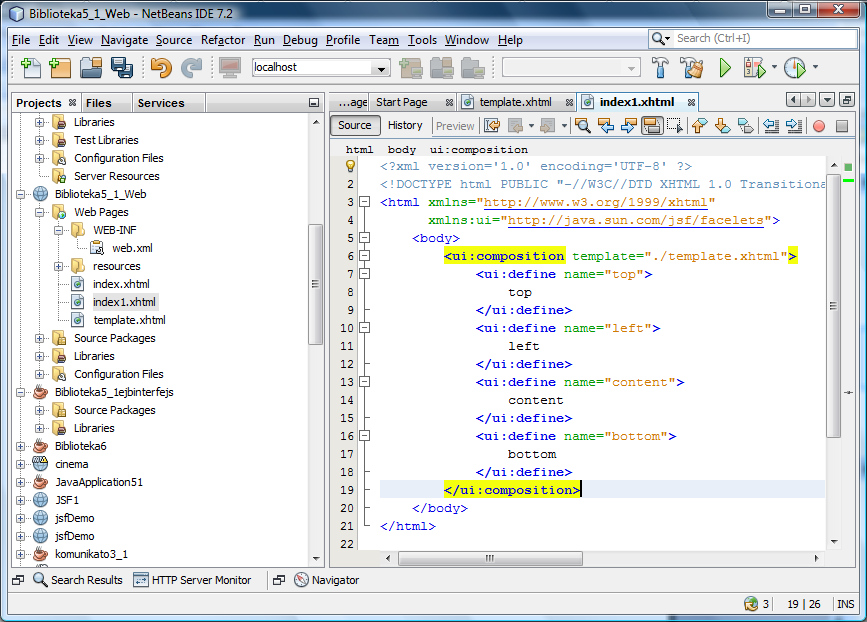Select index.xhtml in project tree

(x=121, y=284)
